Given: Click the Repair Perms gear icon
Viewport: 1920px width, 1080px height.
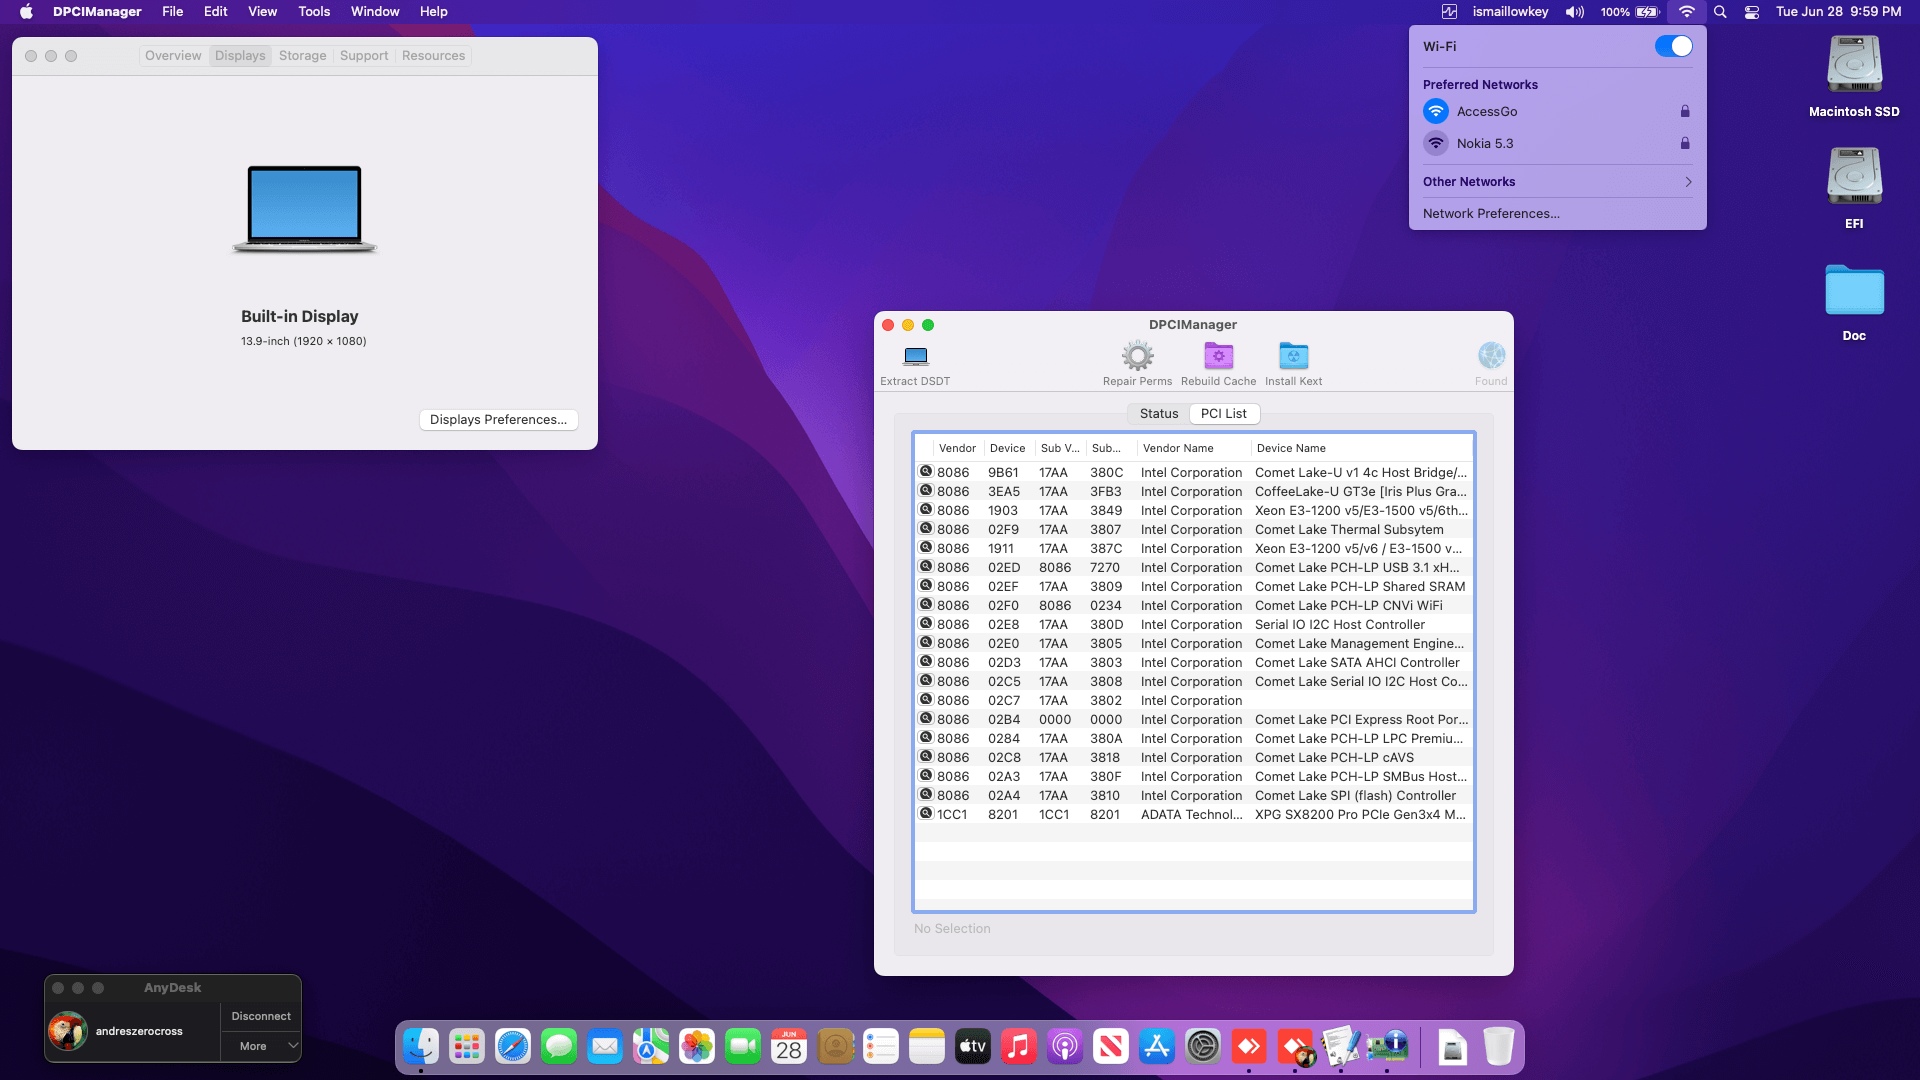Looking at the screenshot, I should pos(1137,356).
